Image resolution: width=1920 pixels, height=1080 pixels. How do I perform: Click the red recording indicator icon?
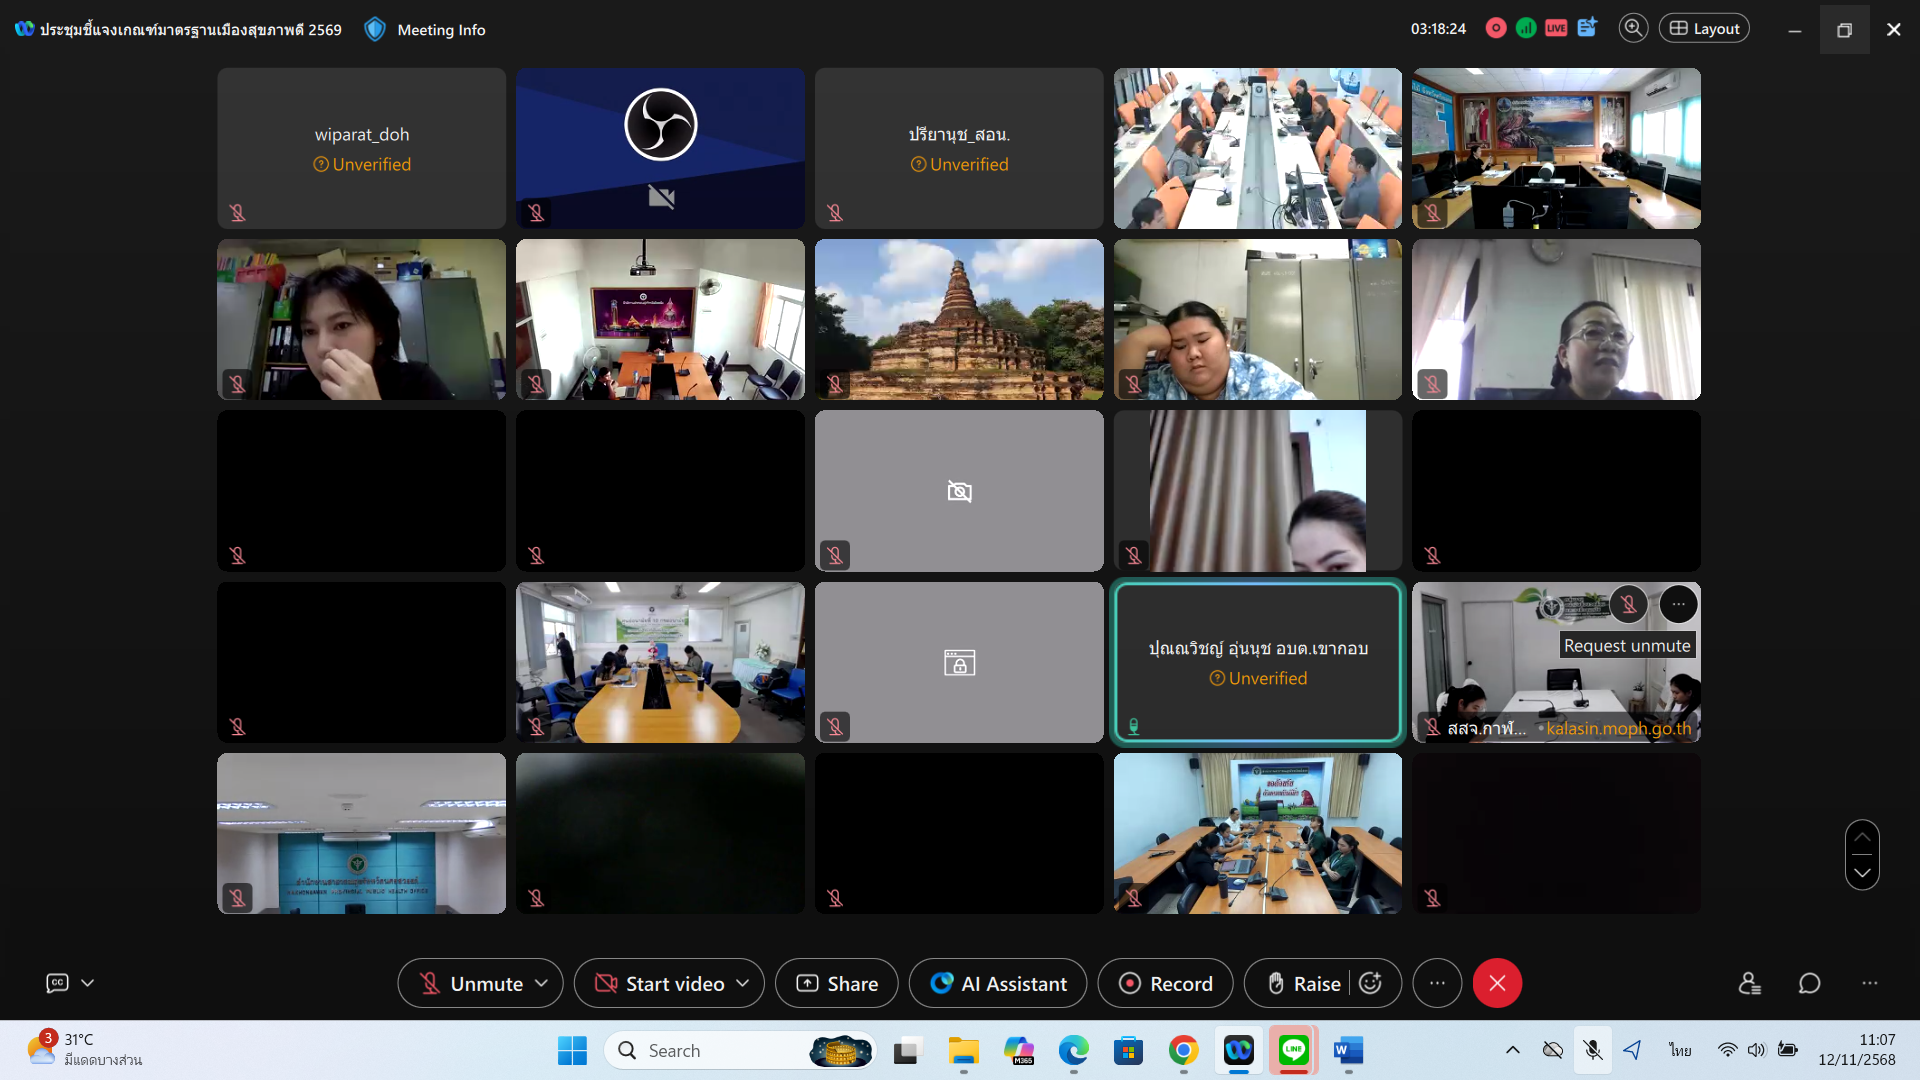tap(1496, 28)
